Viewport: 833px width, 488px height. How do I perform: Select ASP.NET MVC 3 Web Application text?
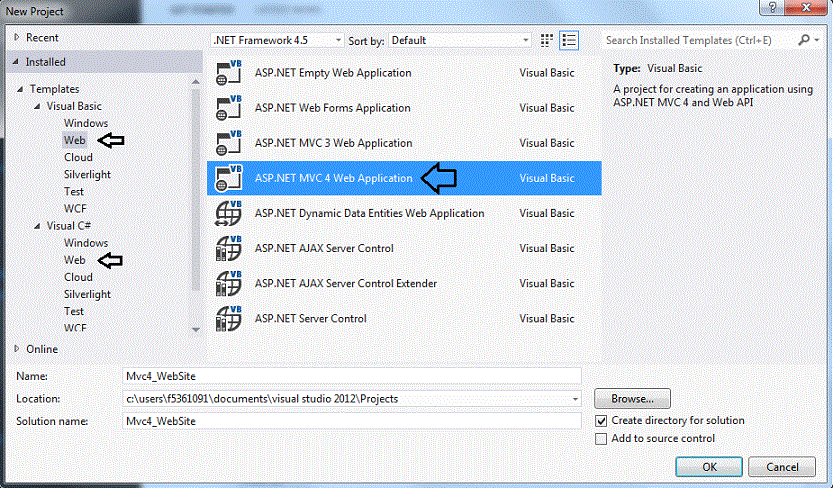[333, 143]
